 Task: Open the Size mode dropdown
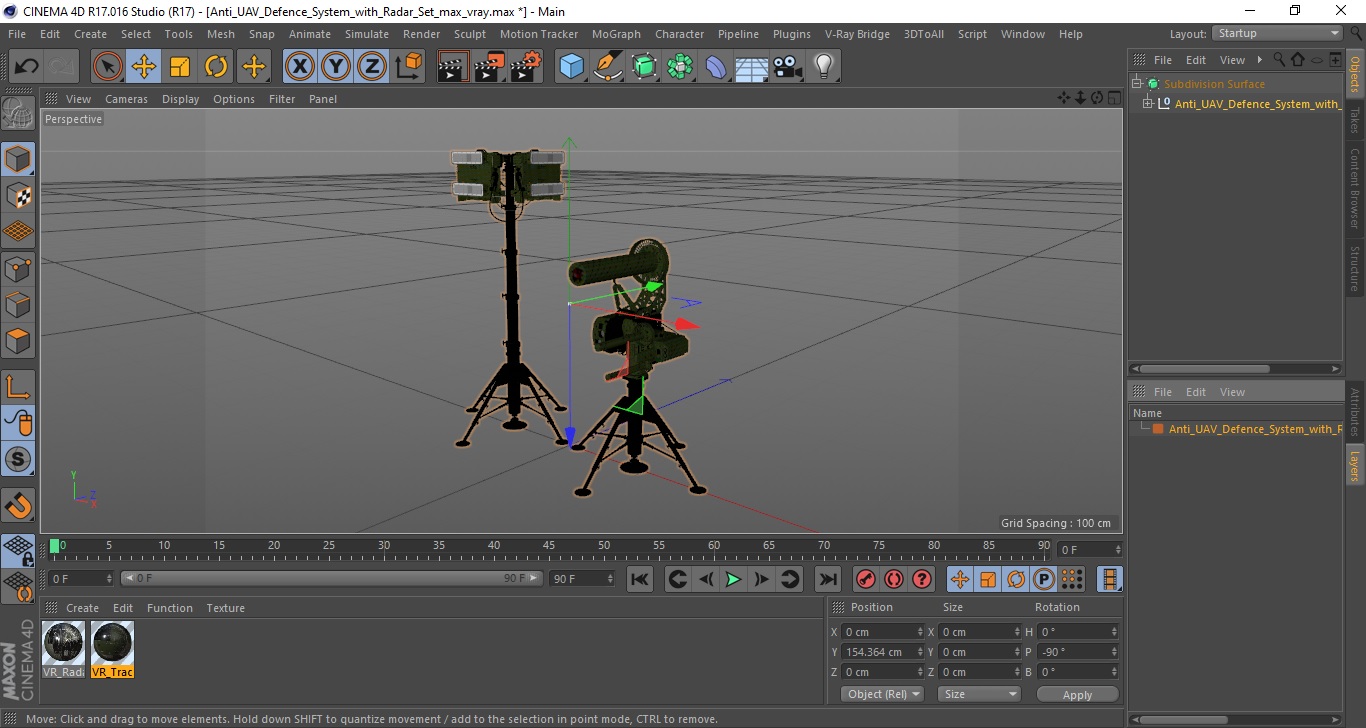(979, 694)
